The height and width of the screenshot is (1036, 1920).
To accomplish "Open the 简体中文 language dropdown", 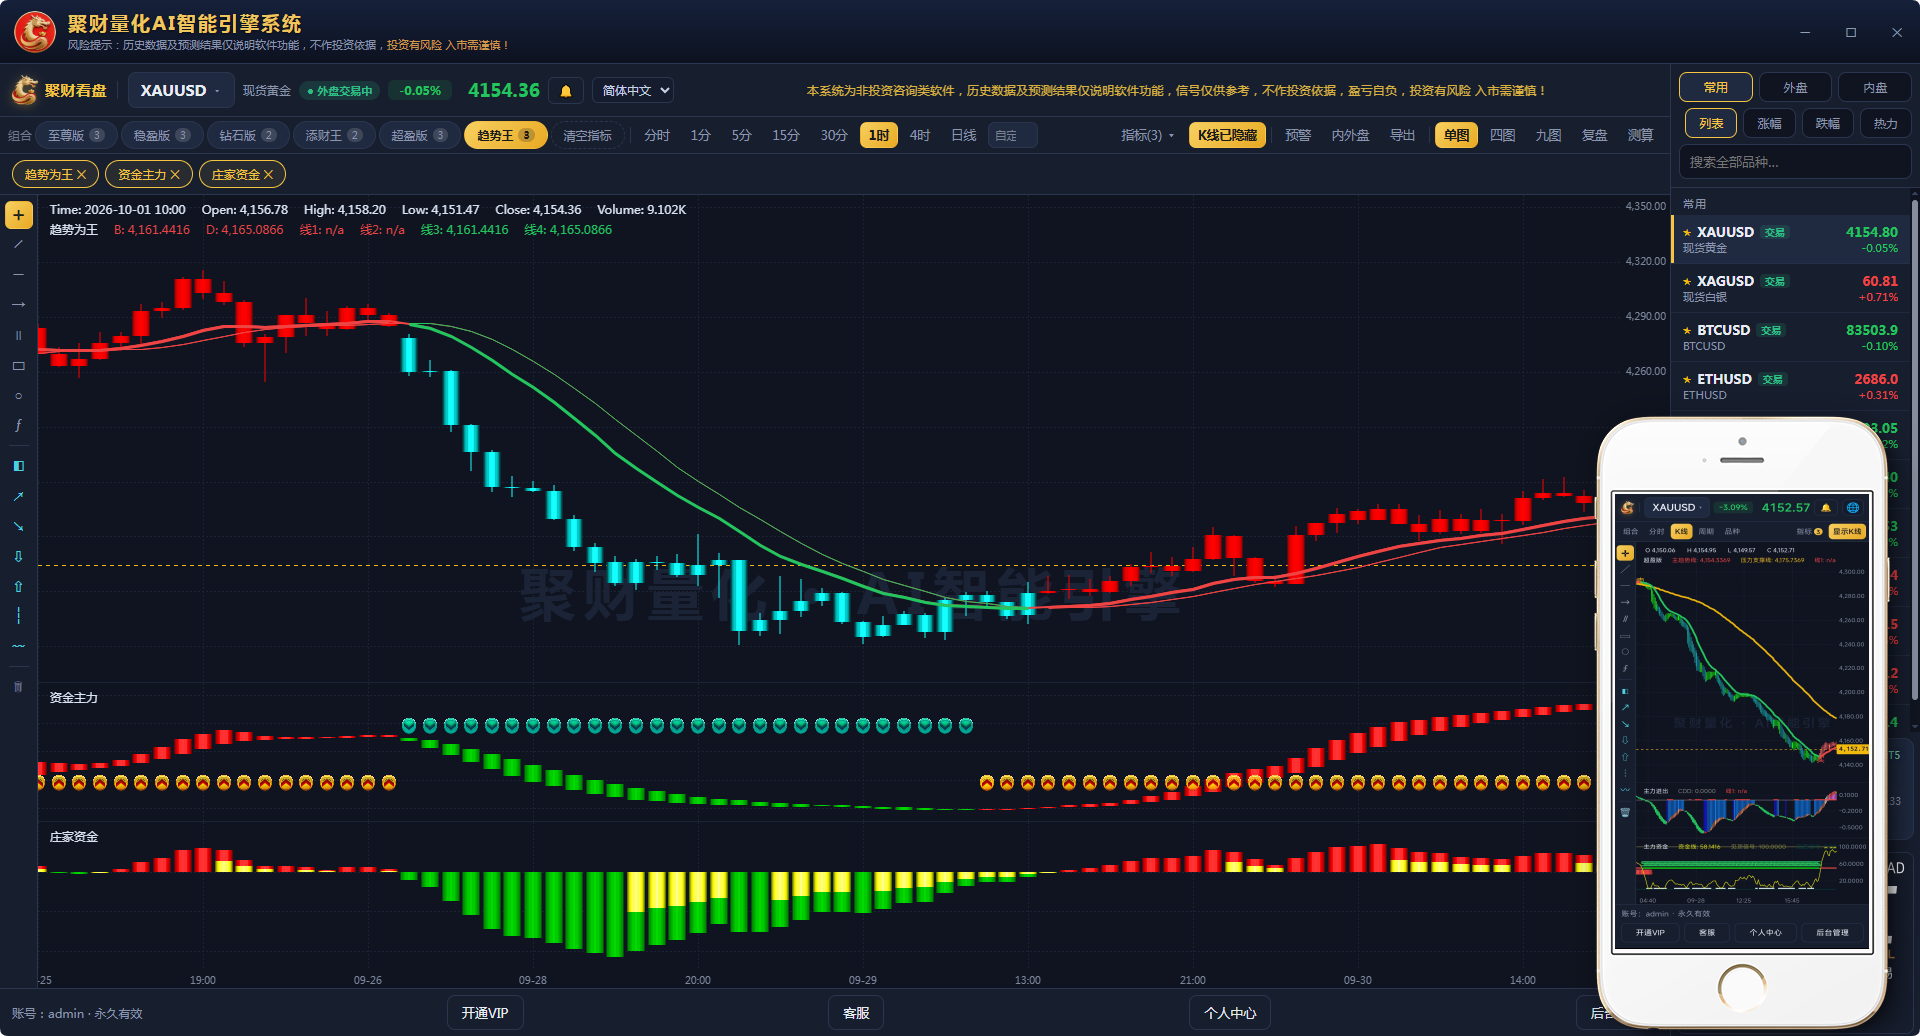I will coord(633,91).
